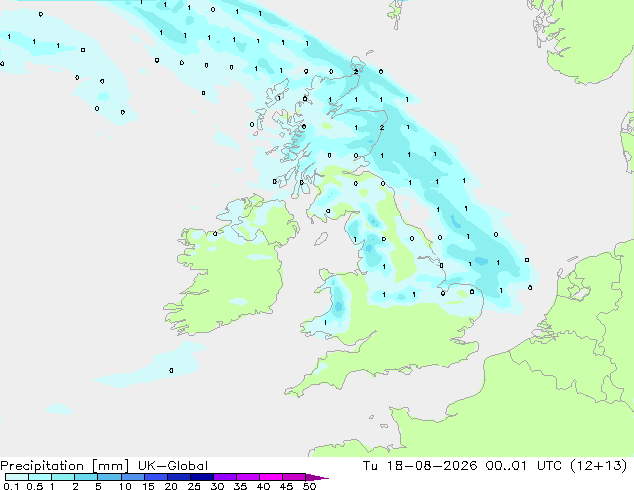Click the "Precipitation" title word
Viewport: 634px width, 490px height.
42,466
